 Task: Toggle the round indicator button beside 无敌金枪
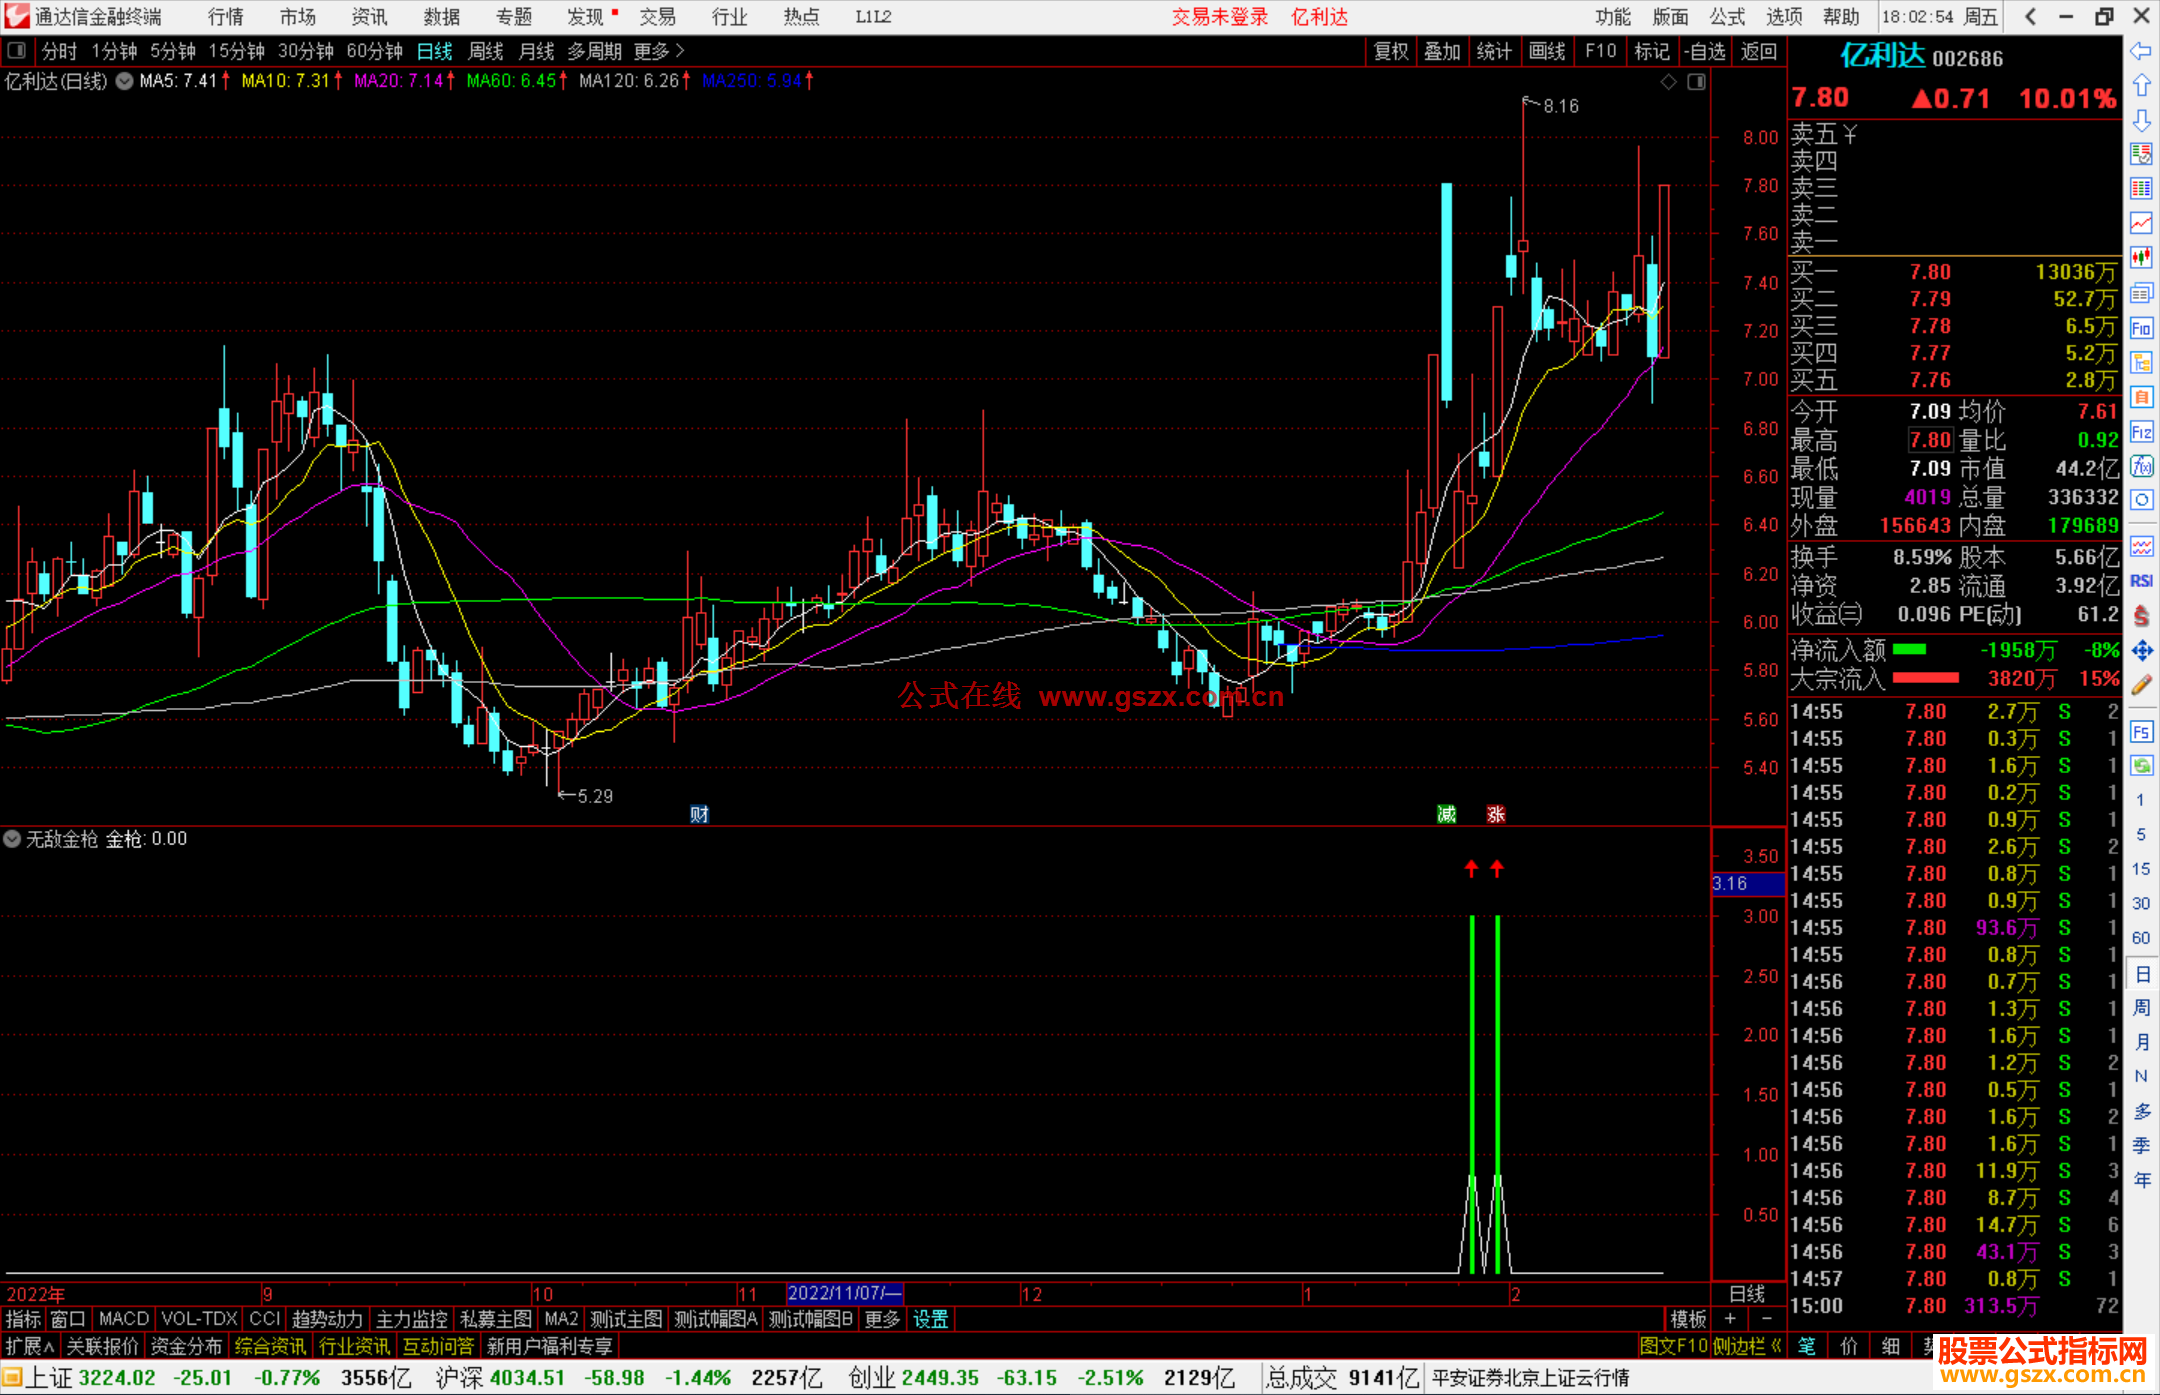(12, 839)
